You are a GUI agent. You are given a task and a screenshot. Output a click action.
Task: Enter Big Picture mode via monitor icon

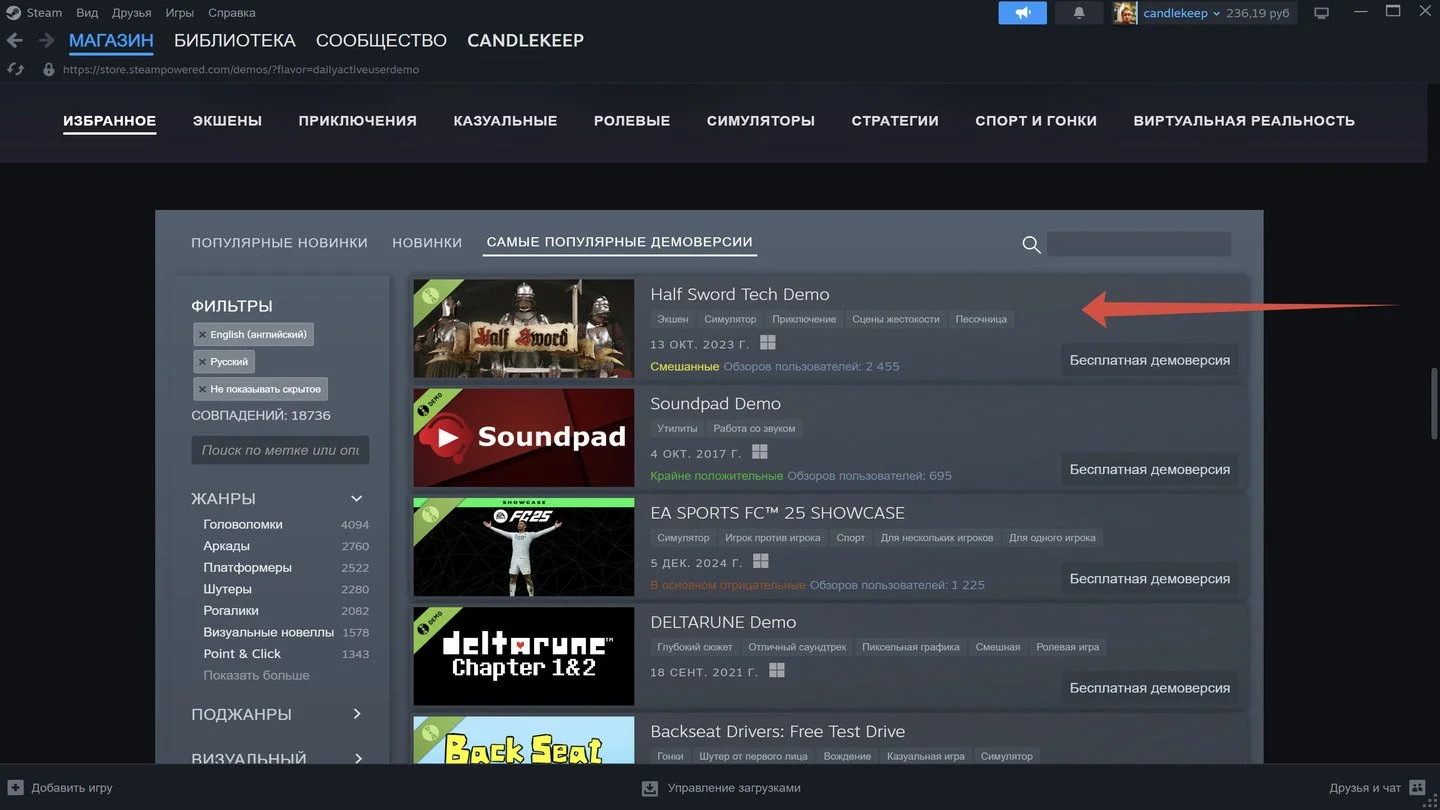[x=1322, y=13]
